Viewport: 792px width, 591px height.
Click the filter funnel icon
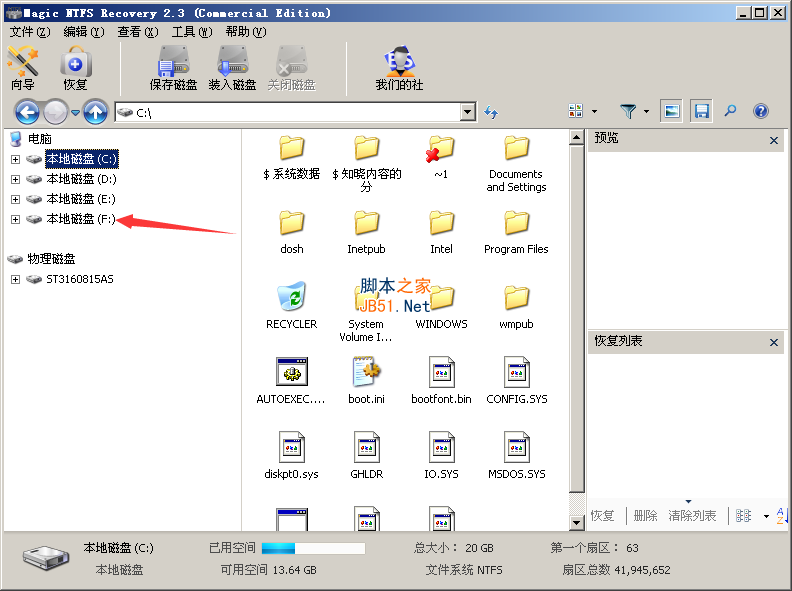coord(628,111)
